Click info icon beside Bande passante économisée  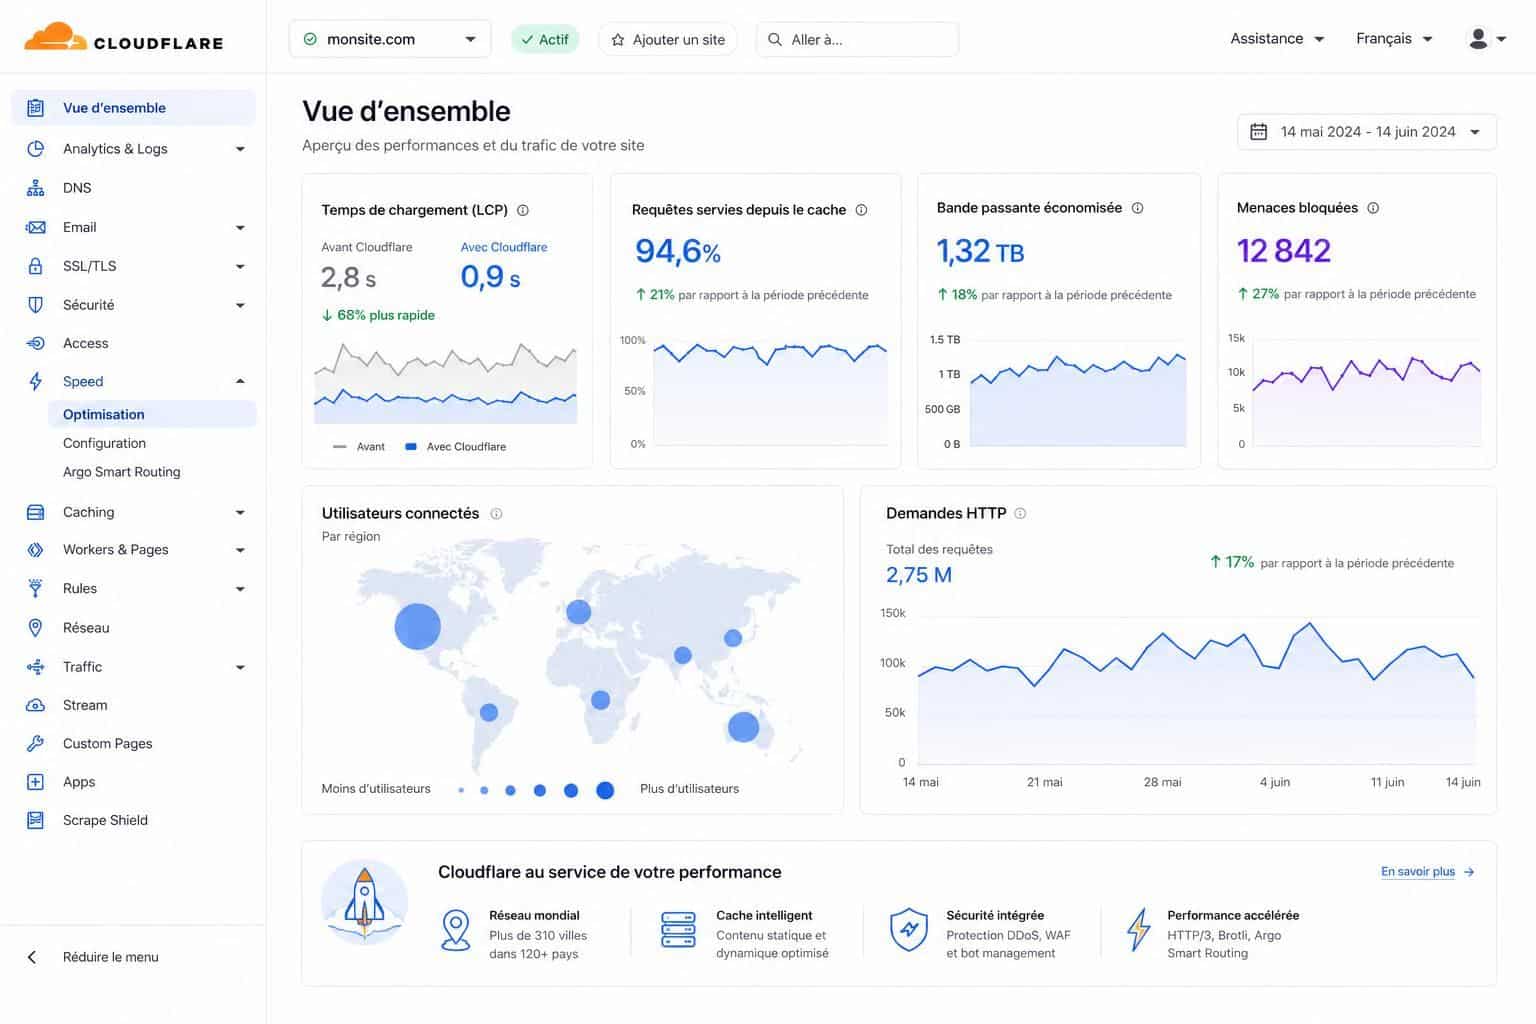click(1137, 208)
